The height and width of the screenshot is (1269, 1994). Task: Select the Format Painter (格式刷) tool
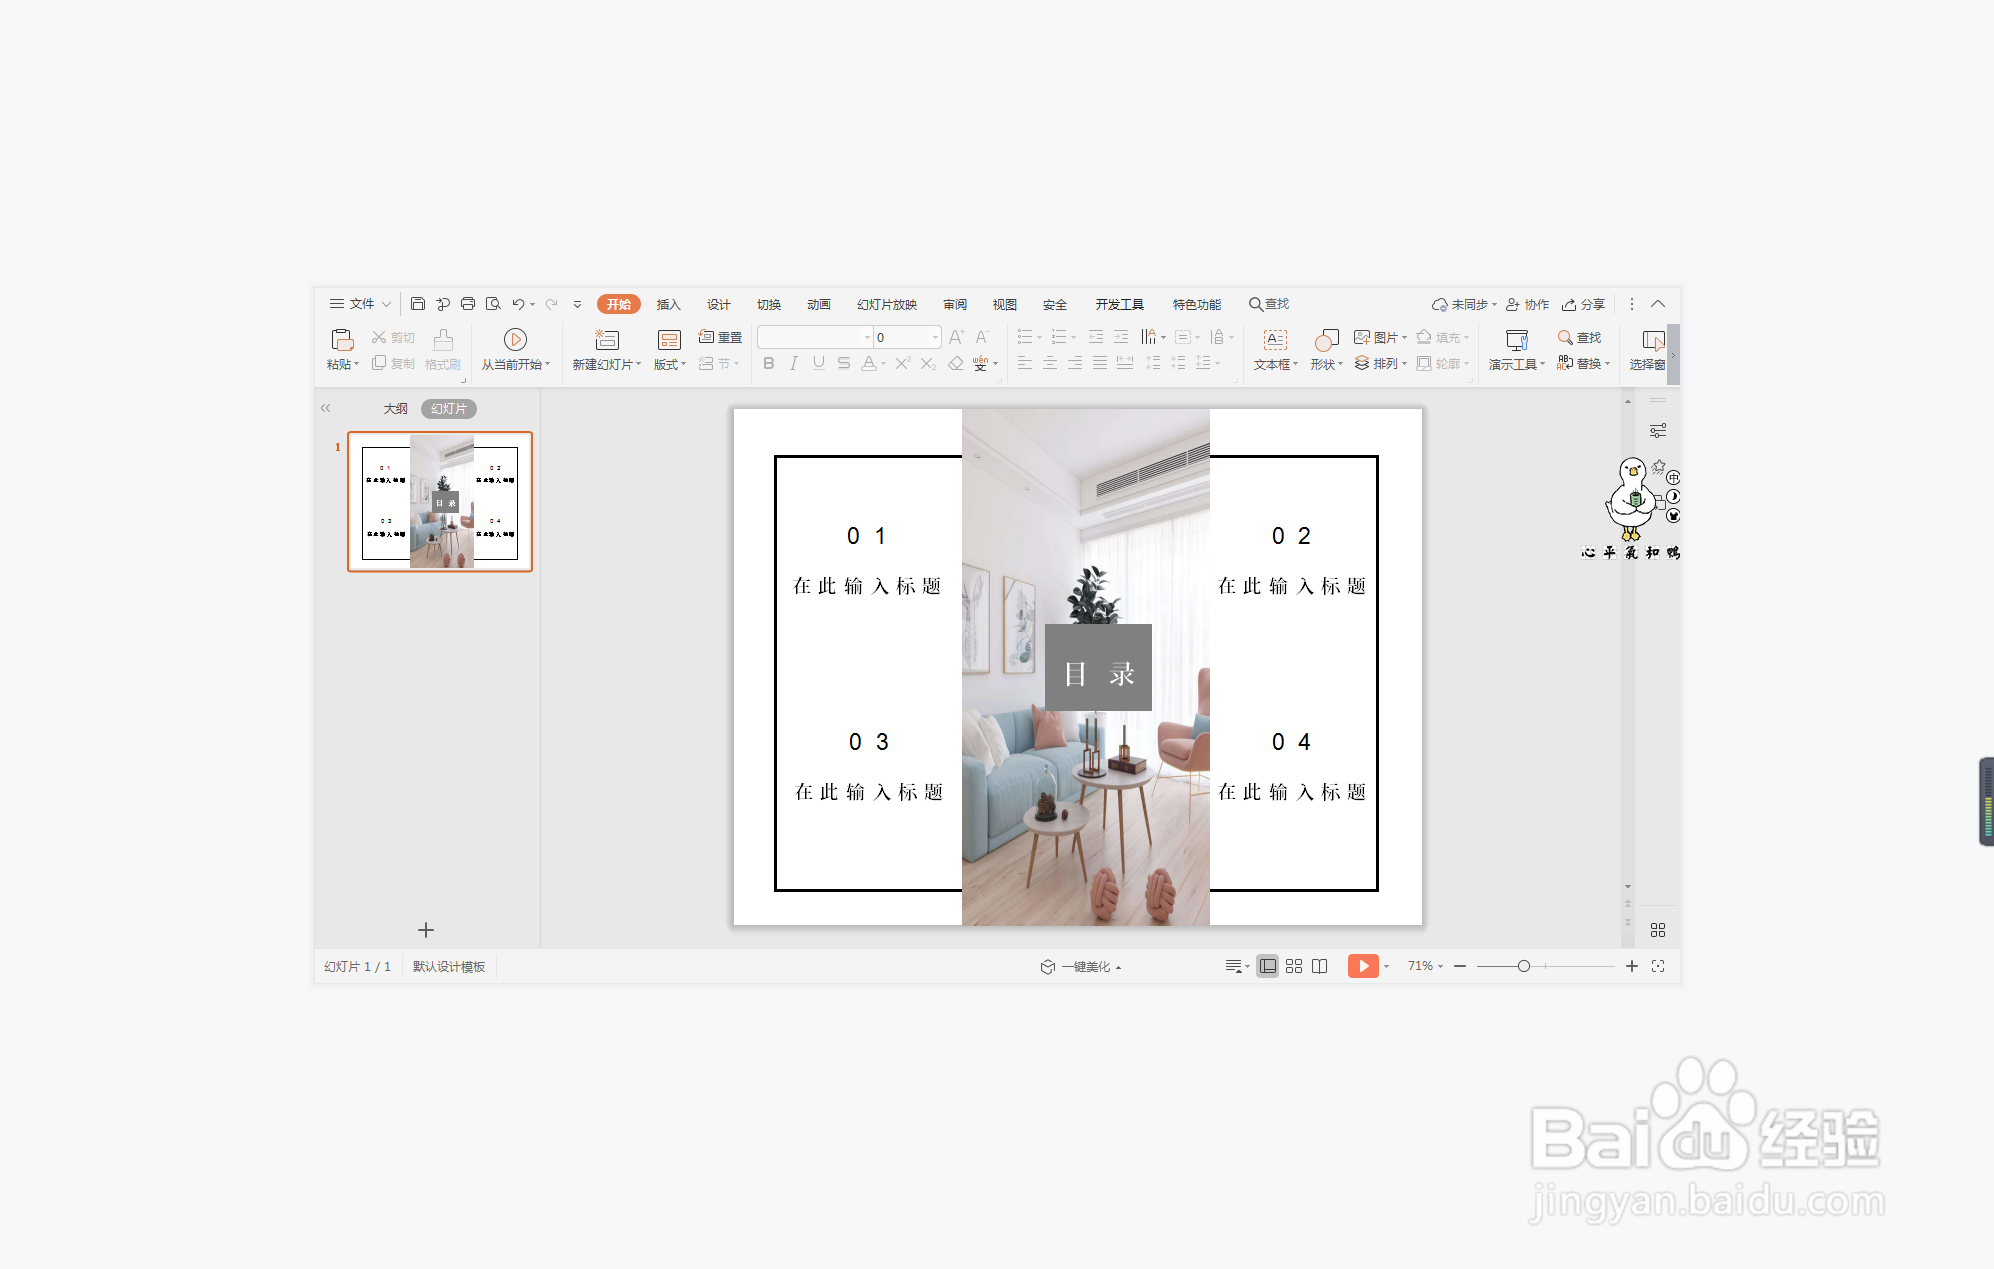443,349
